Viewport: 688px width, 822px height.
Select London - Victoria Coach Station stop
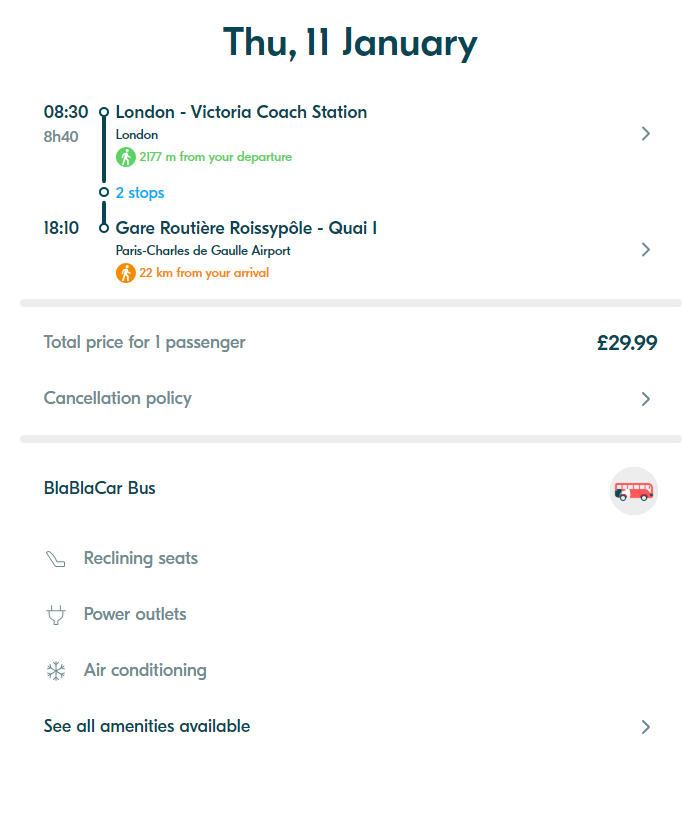(241, 112)
